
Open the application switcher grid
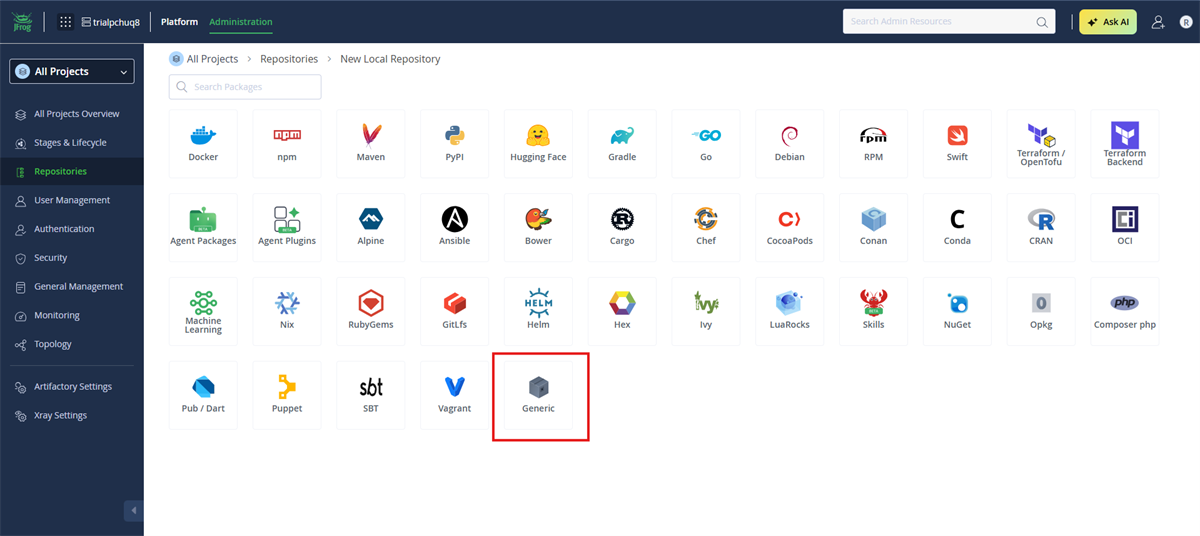[x=66, y=22]
